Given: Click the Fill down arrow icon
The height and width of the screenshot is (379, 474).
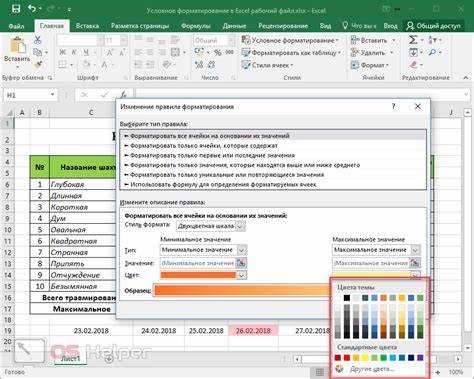Looking at the screenshot, I should pos(413,52).
